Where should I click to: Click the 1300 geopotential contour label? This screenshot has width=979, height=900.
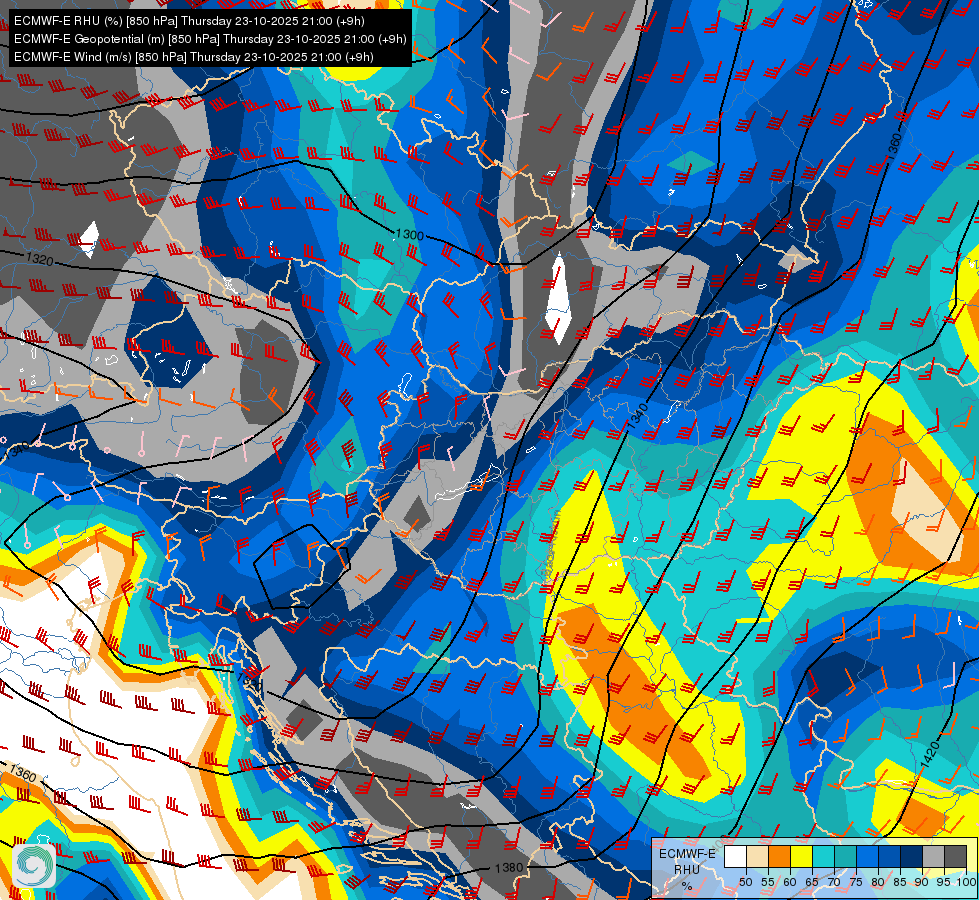pos(410,235)
